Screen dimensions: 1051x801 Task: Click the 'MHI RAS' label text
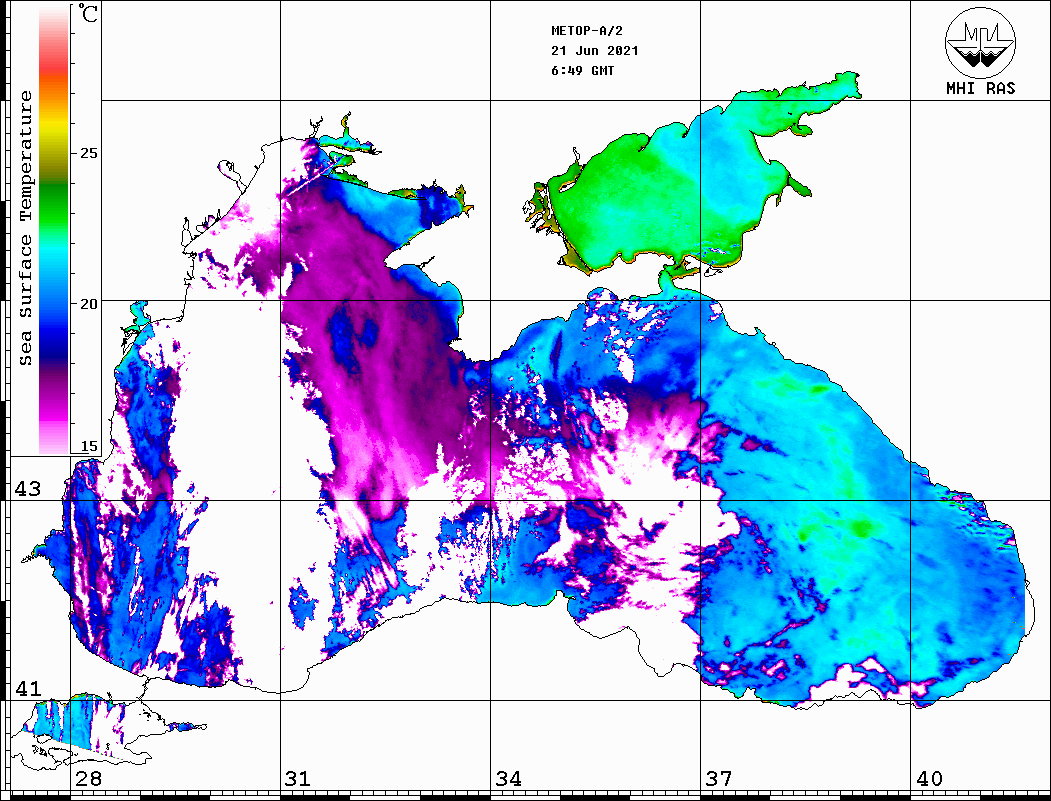[x=980, y=88]
